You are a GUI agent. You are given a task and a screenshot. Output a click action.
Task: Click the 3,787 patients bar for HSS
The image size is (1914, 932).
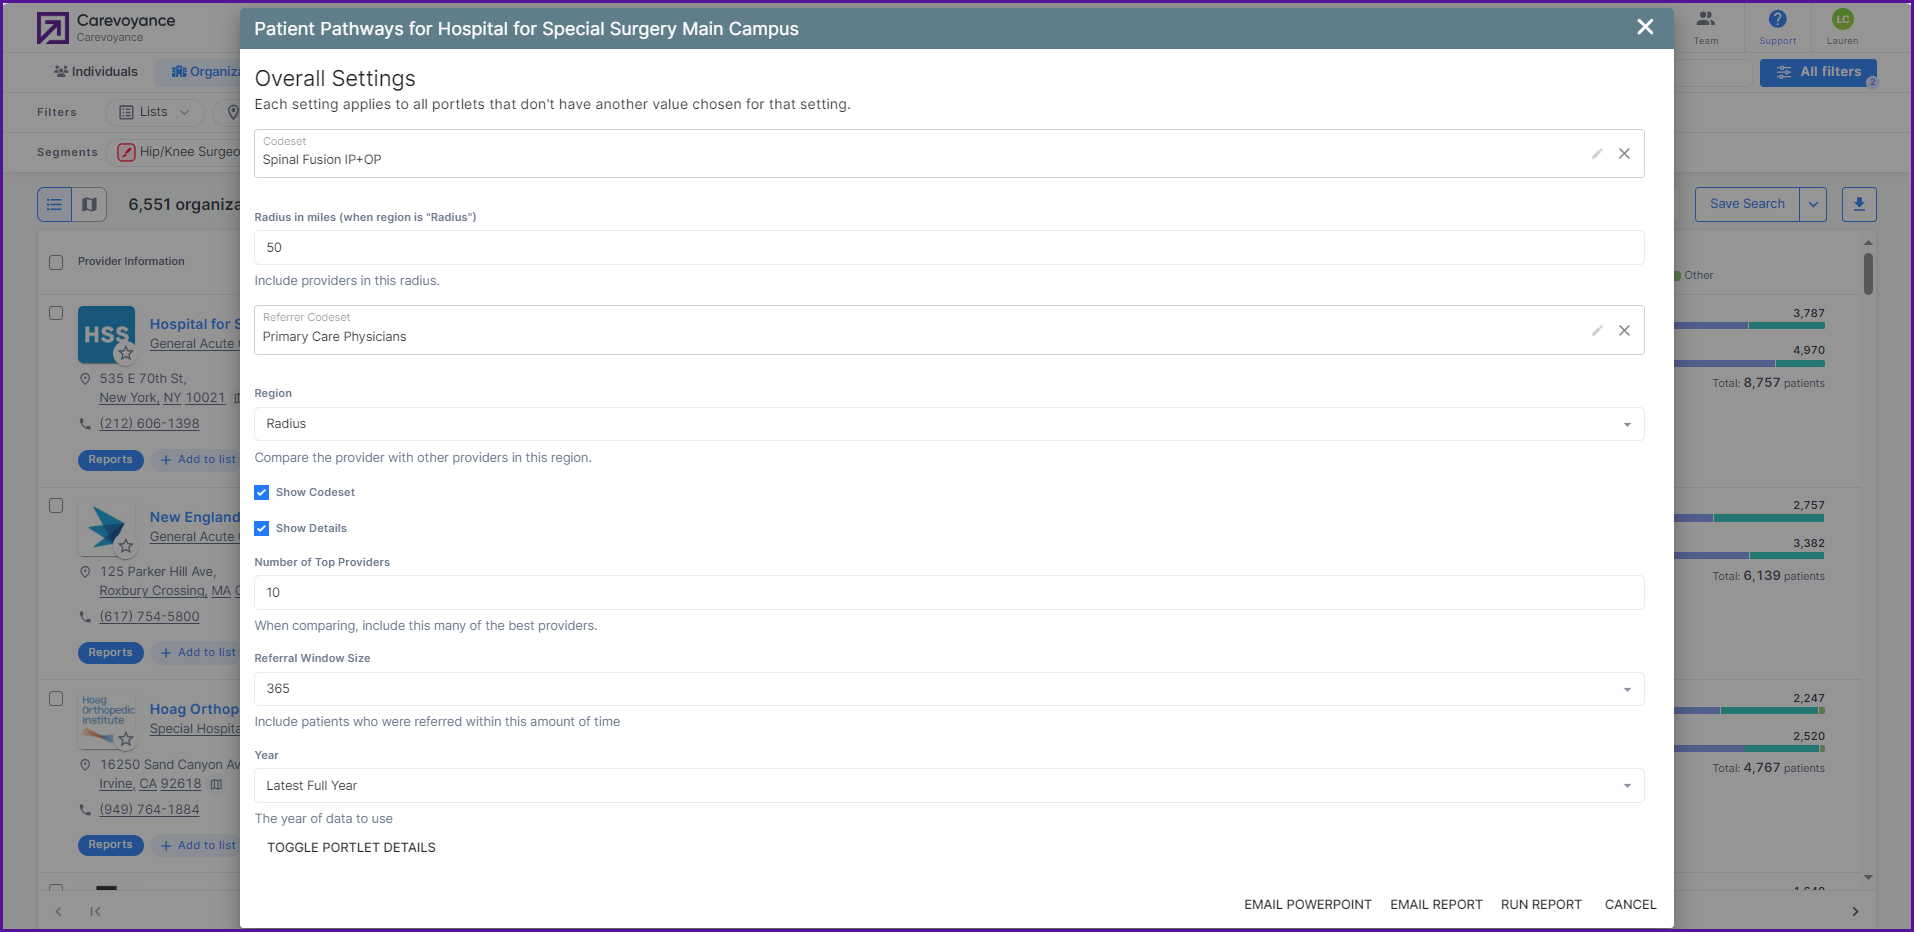click(1749, 326)
